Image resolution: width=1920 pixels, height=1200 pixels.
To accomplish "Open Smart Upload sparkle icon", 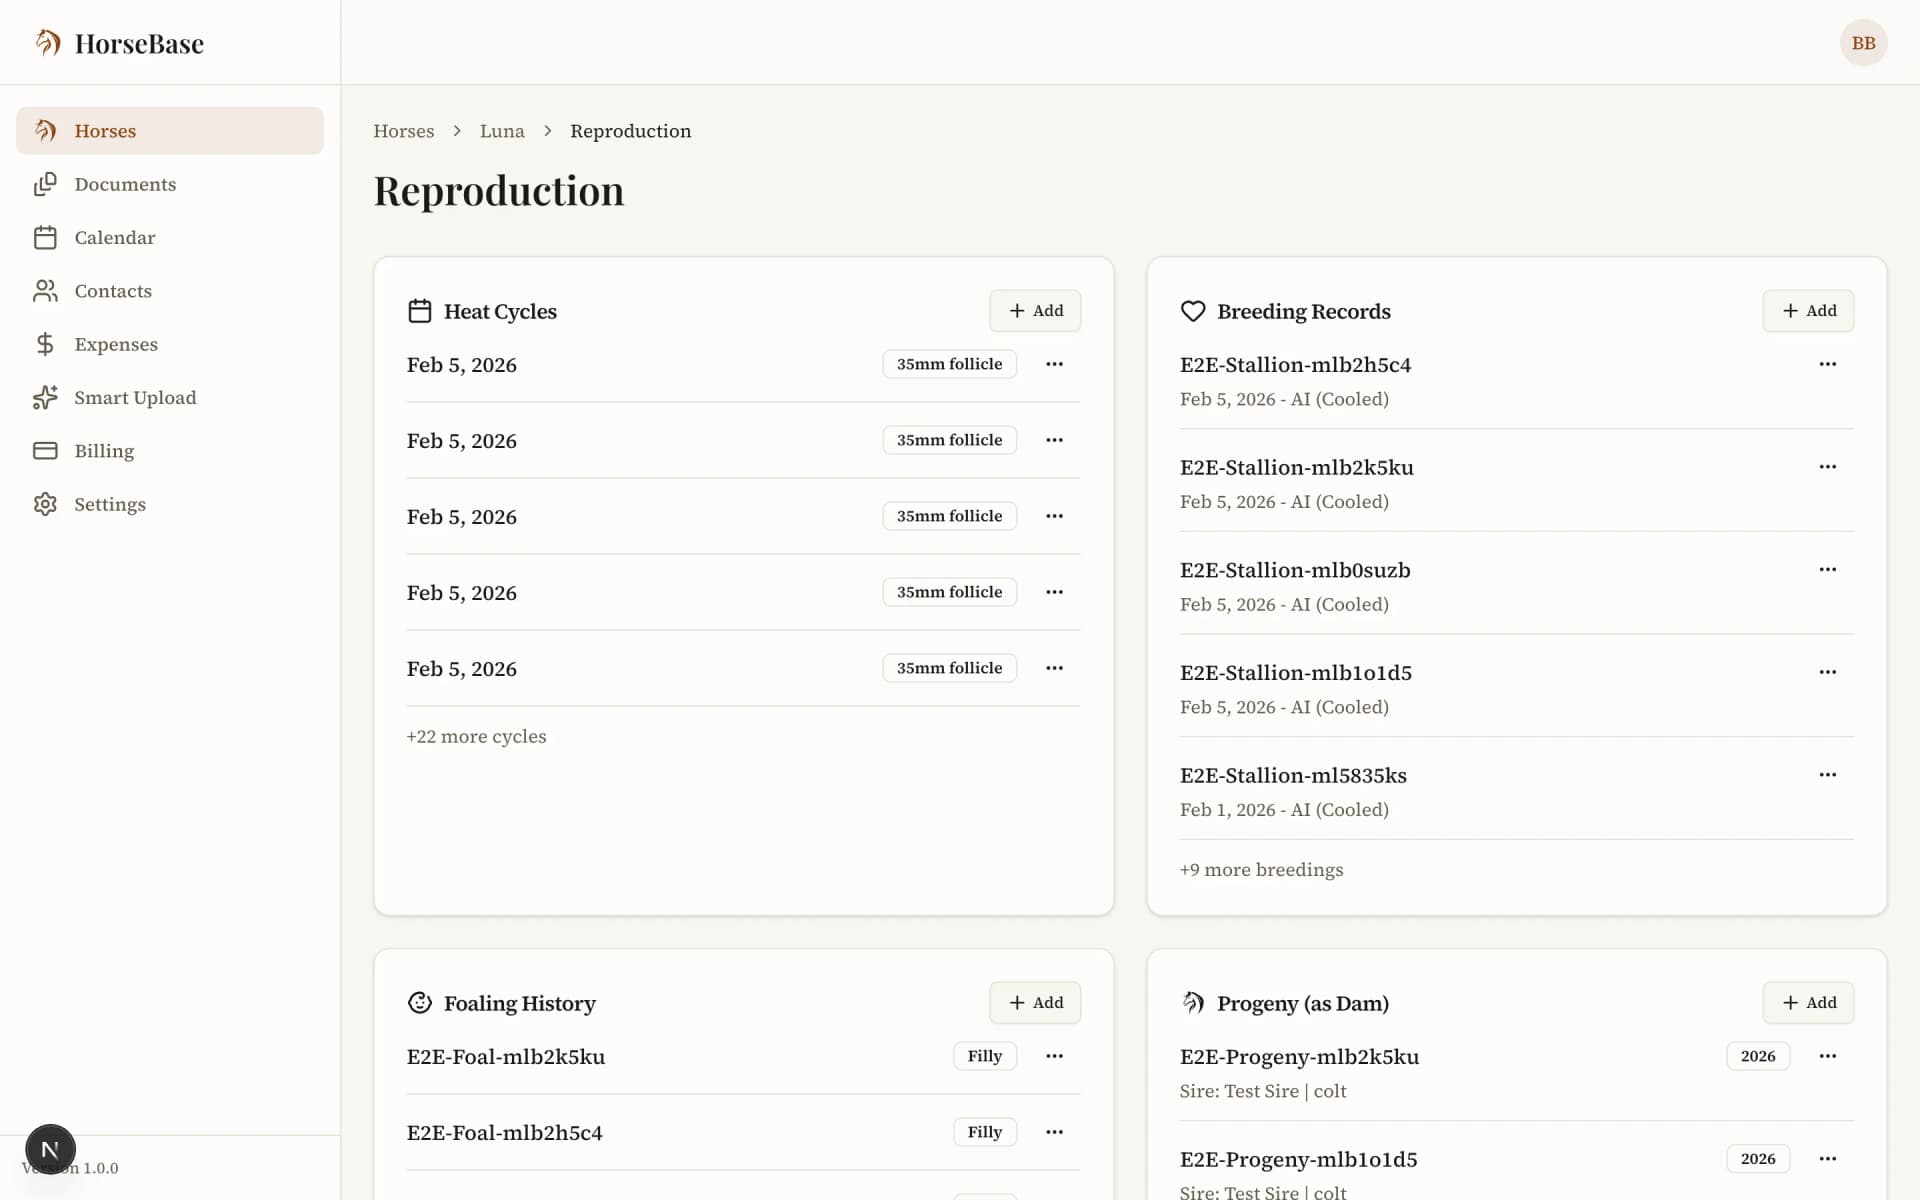I will tap(45, 398).
